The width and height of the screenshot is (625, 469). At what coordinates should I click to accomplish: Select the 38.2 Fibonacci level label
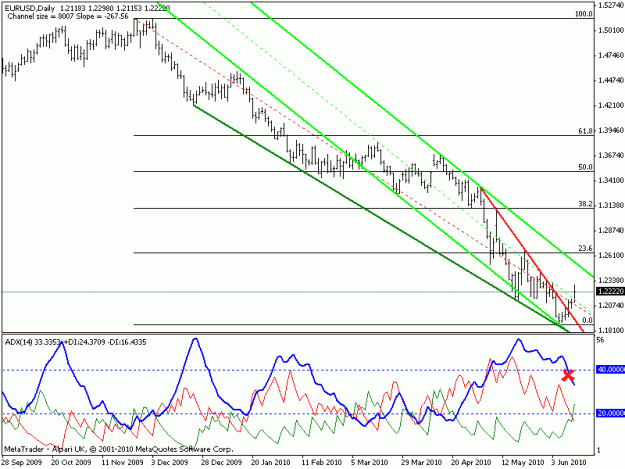(585, 204)
